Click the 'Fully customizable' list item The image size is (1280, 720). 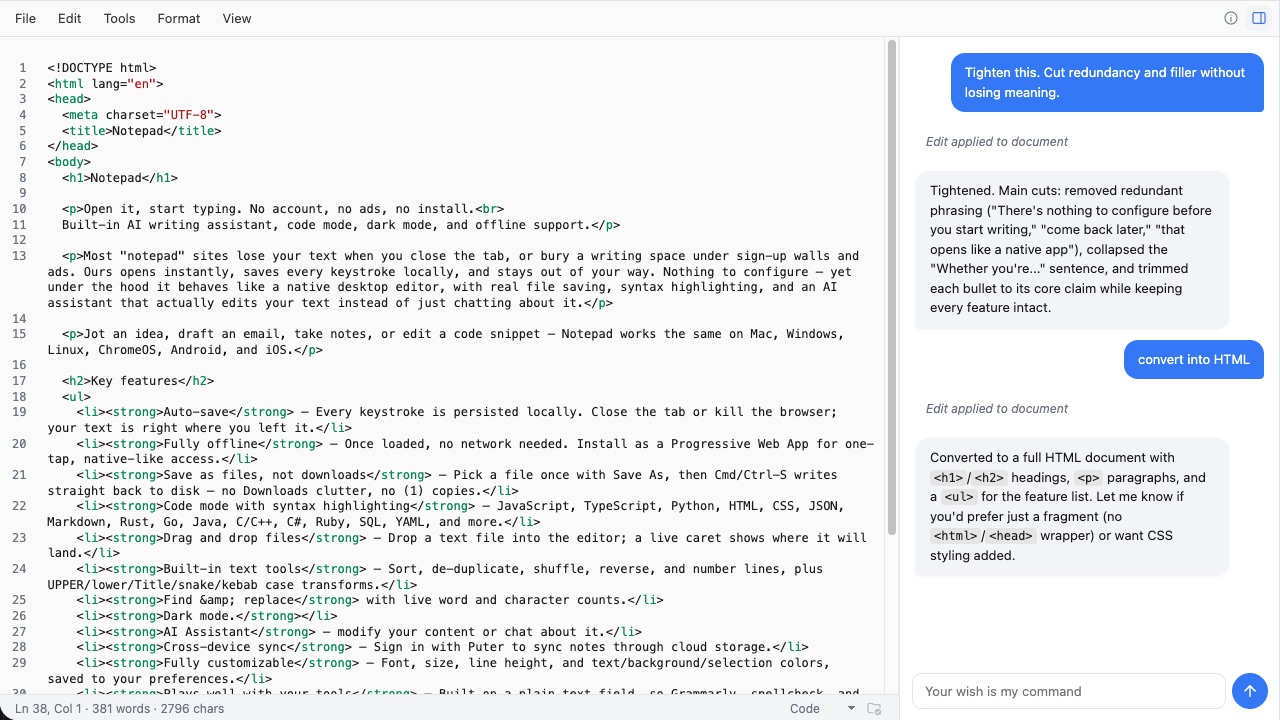point(439,670)
